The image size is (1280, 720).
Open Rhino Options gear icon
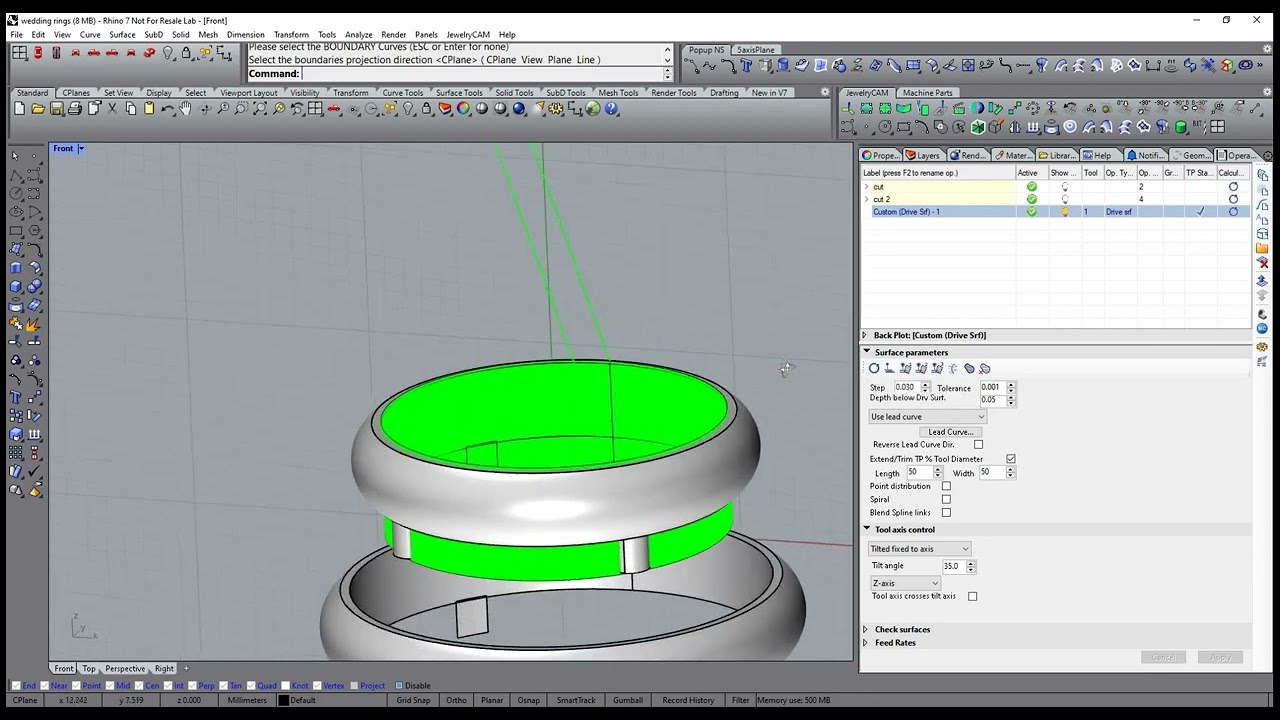coord(555,109)
